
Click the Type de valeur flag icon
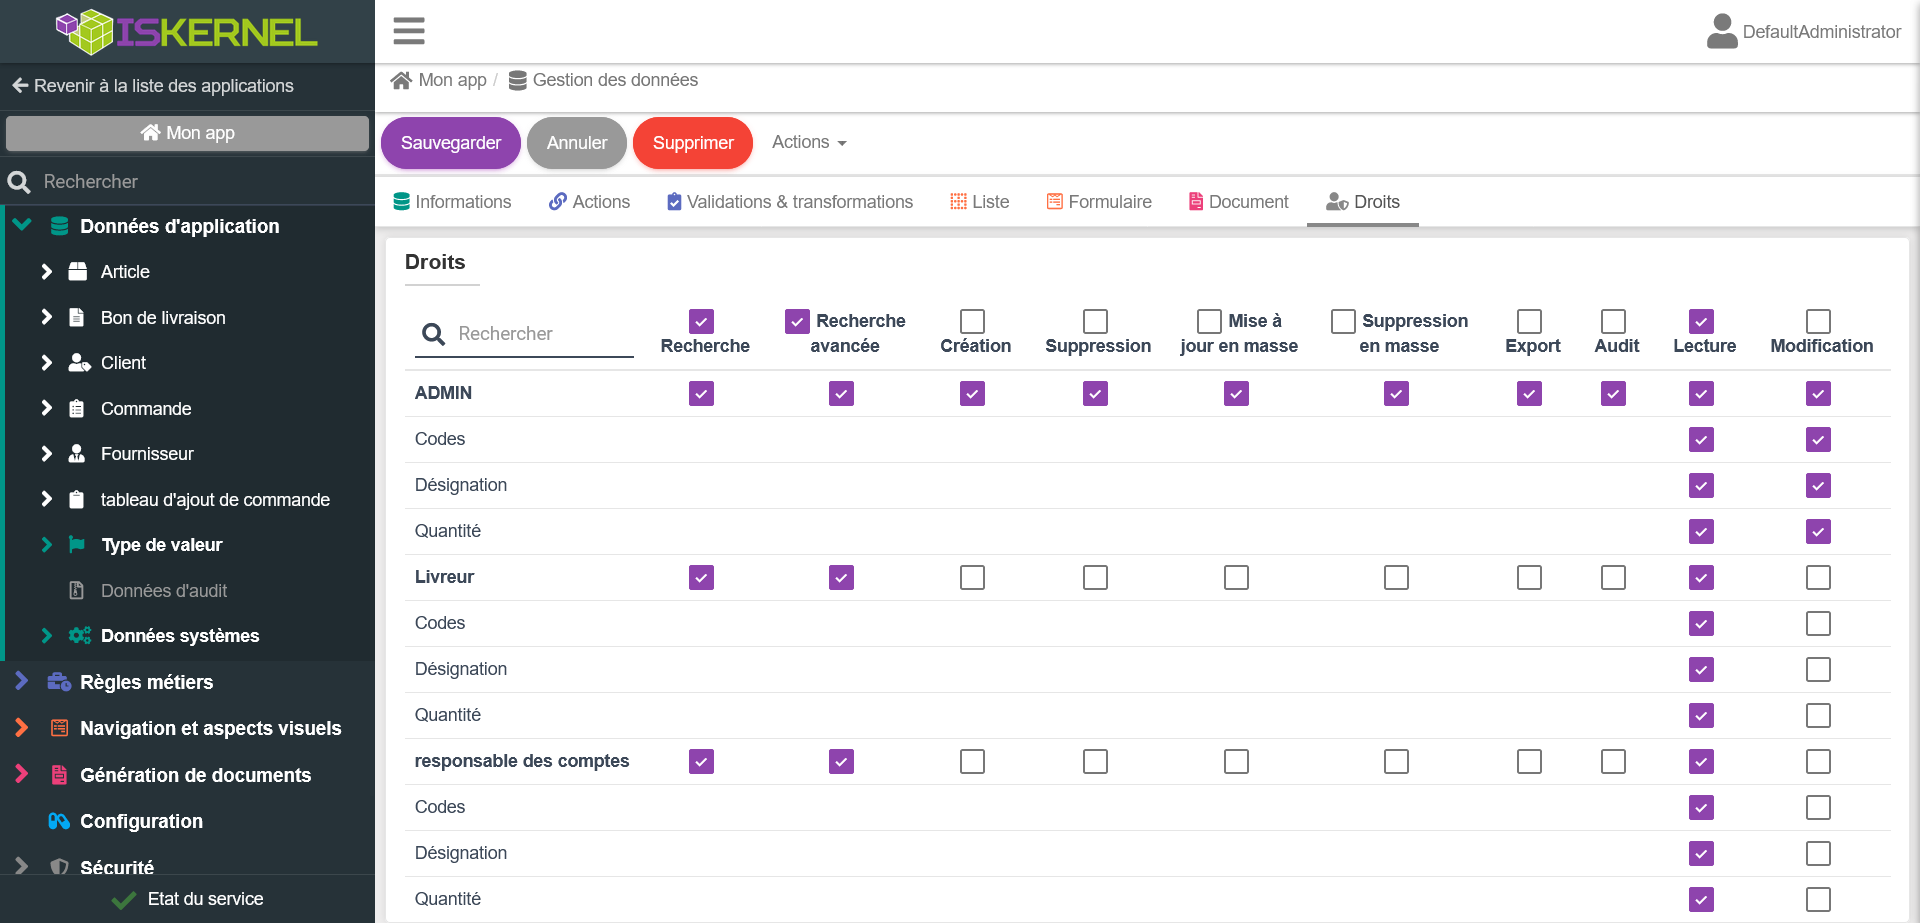pos(77,545)
